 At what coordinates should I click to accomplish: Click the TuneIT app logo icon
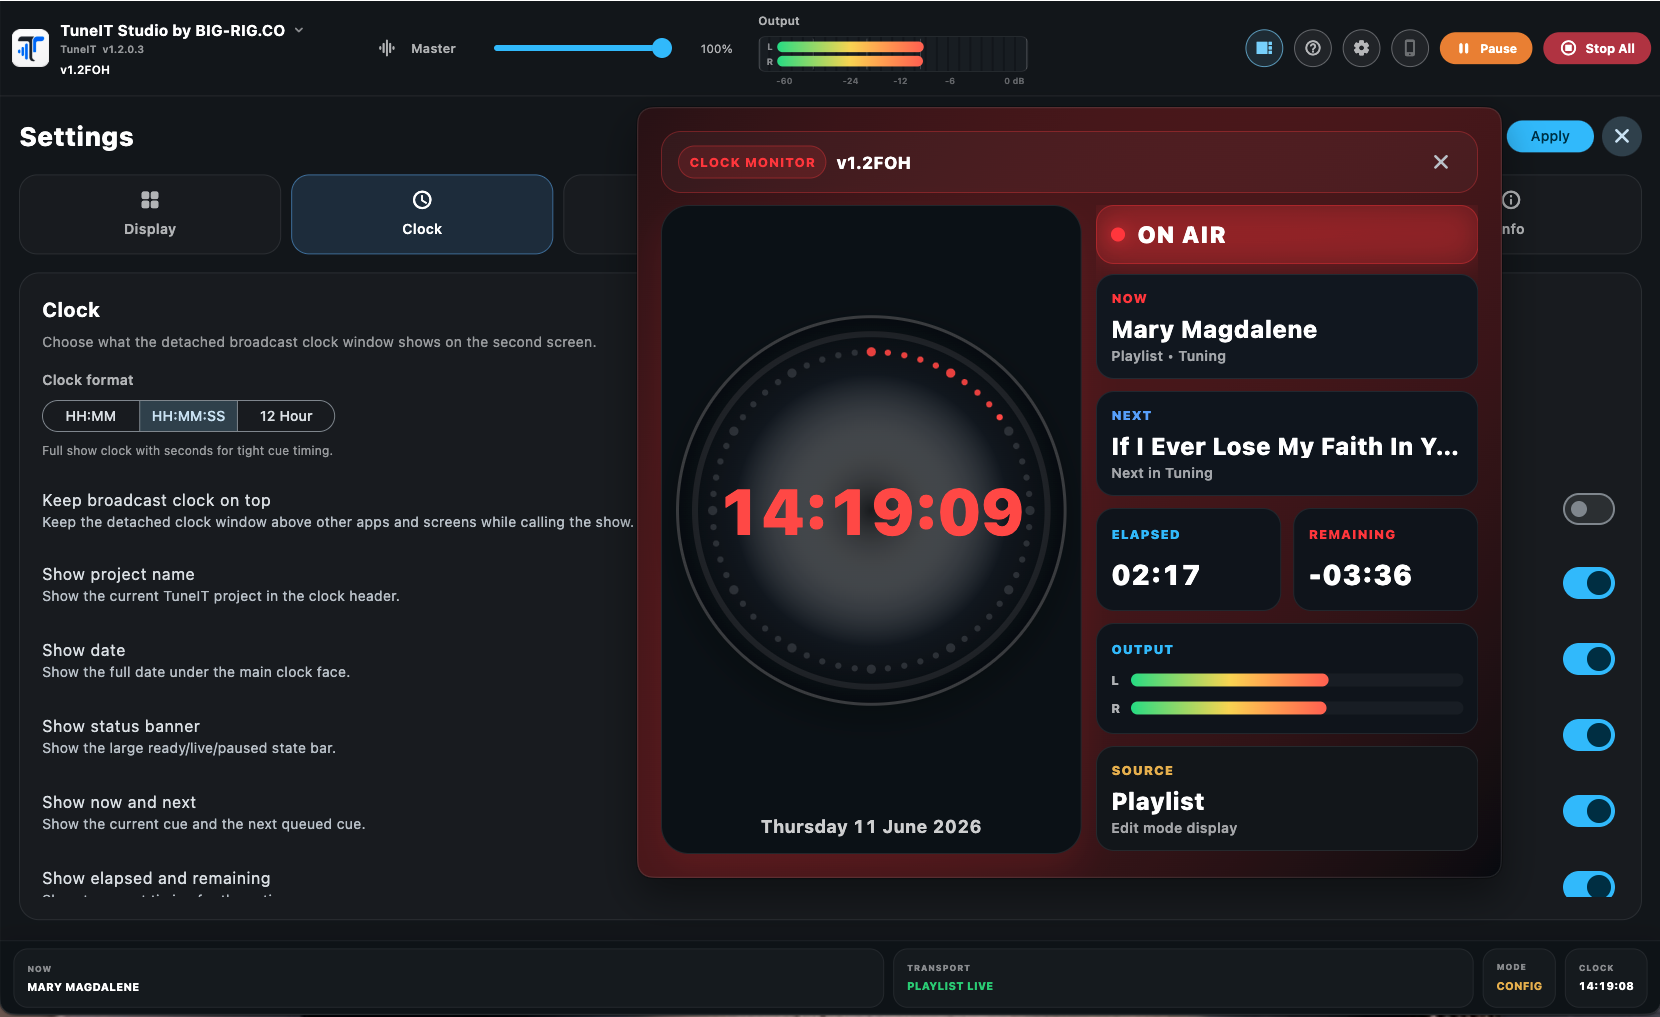click(31, 48)
